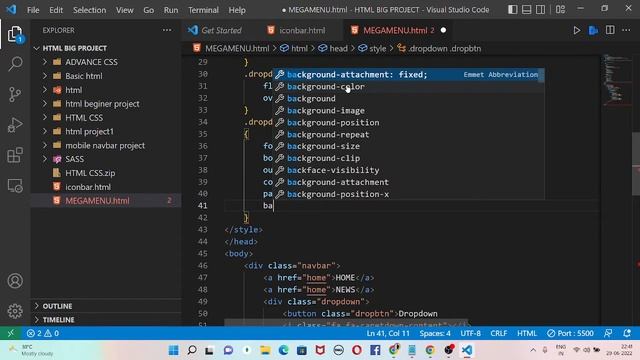Click the feedback icon in status bar
Image resolution: width=640 pixels, height=360 pixels.
click(x=608, y=333)
